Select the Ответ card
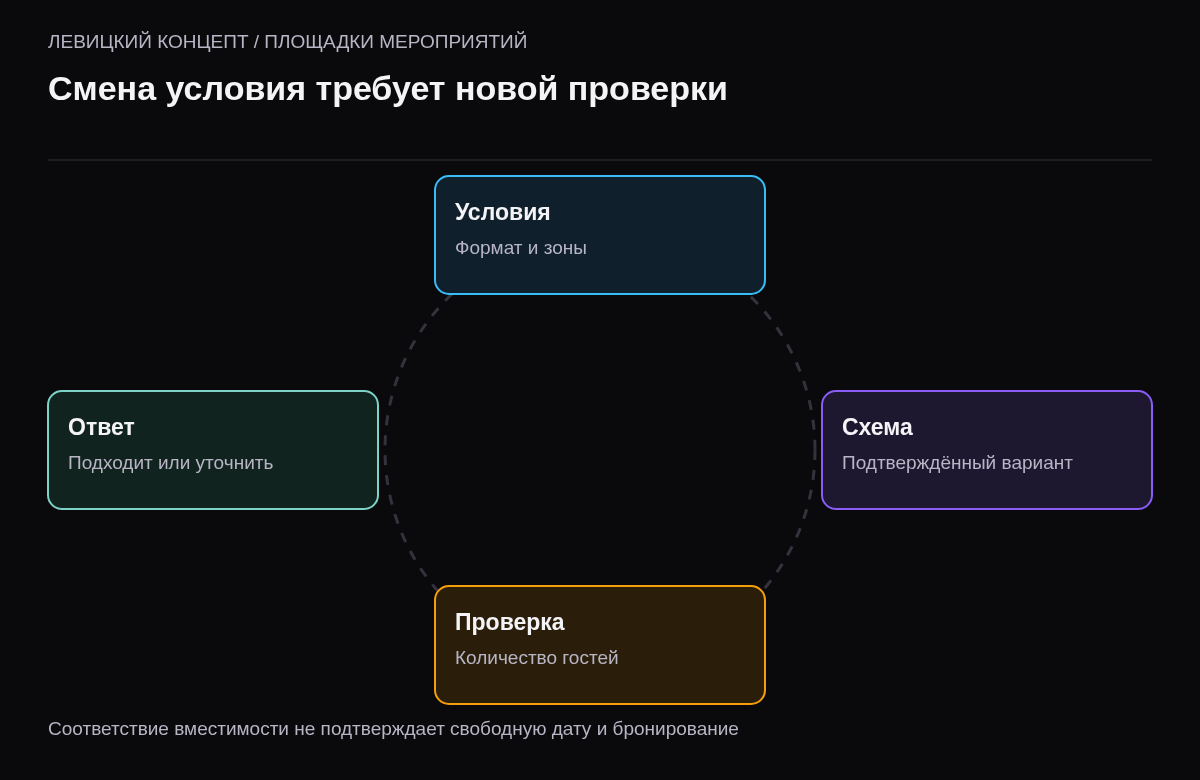 tap(213, 450)
